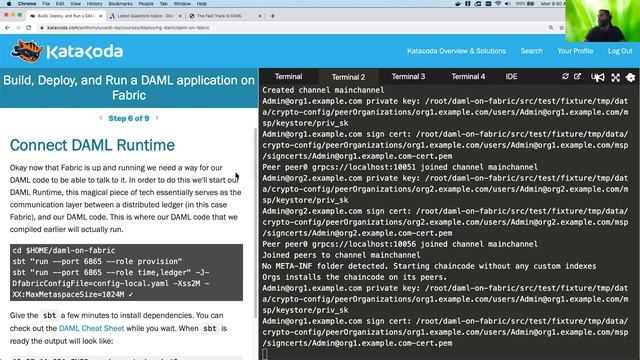640x360 pixels.
Task: Close The Fast Track to DAML tab
Action: 260,16
